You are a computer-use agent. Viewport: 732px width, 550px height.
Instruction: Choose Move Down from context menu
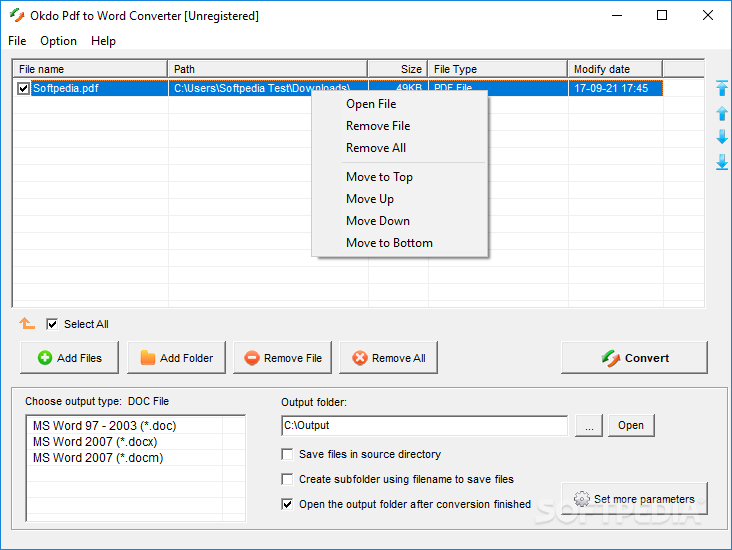tap(400, 221)
